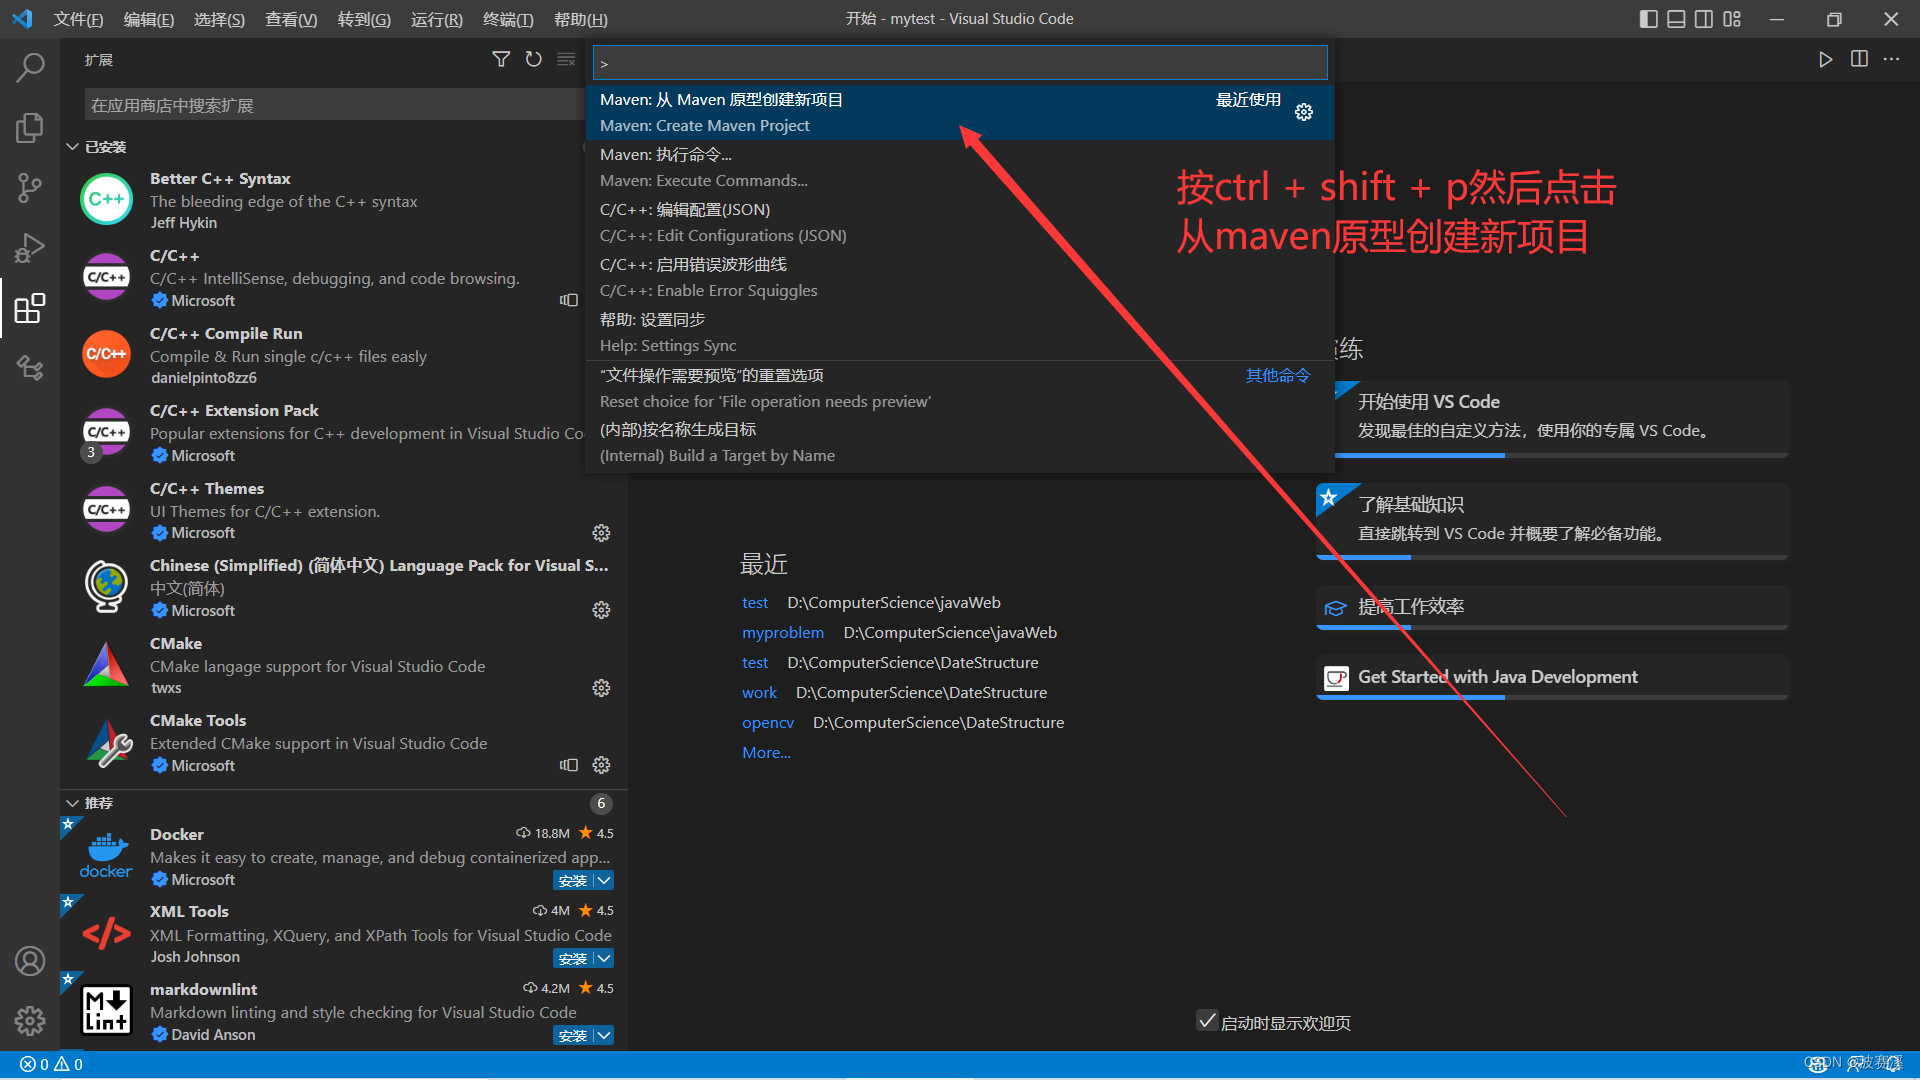Click the command palette input field
This screenshot has width=1920, height=1080.
pyautogui.click(x=960, y=63)
